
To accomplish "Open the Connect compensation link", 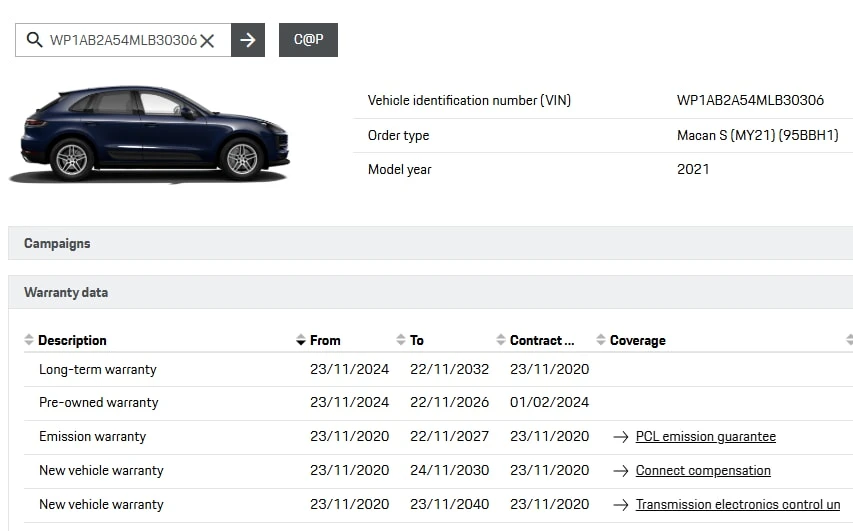I will (x=703, y=471).
